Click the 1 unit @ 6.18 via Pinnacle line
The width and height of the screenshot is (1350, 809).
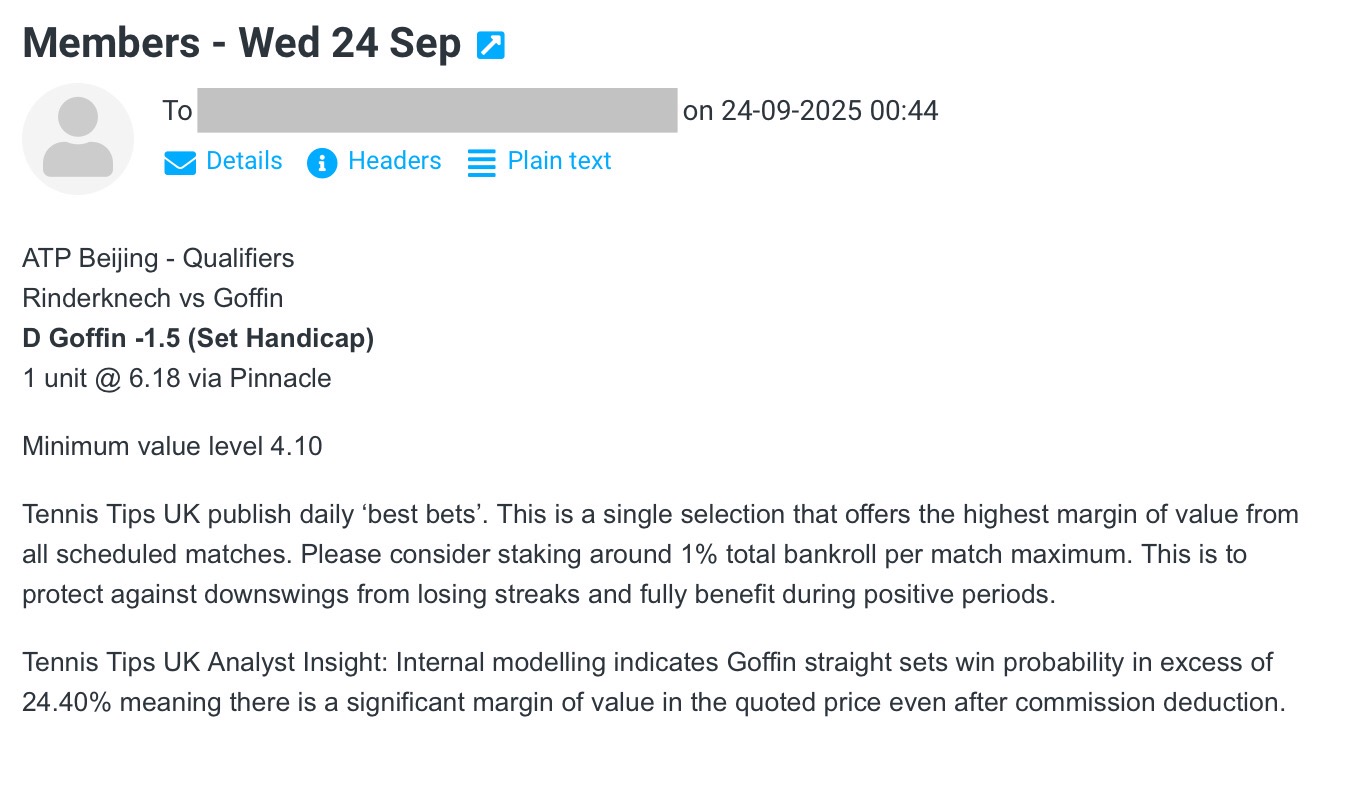(176, 378)
